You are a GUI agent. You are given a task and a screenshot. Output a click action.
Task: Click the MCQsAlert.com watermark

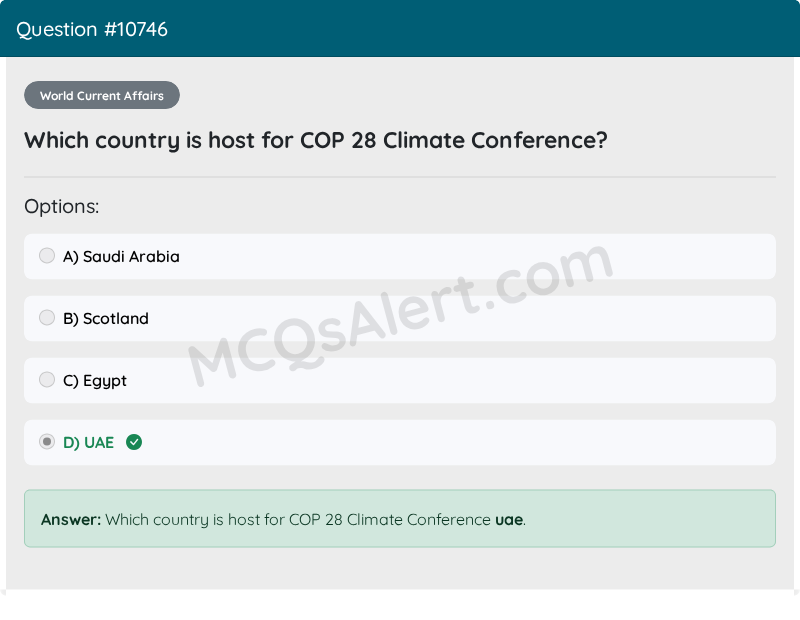point(401,314)
